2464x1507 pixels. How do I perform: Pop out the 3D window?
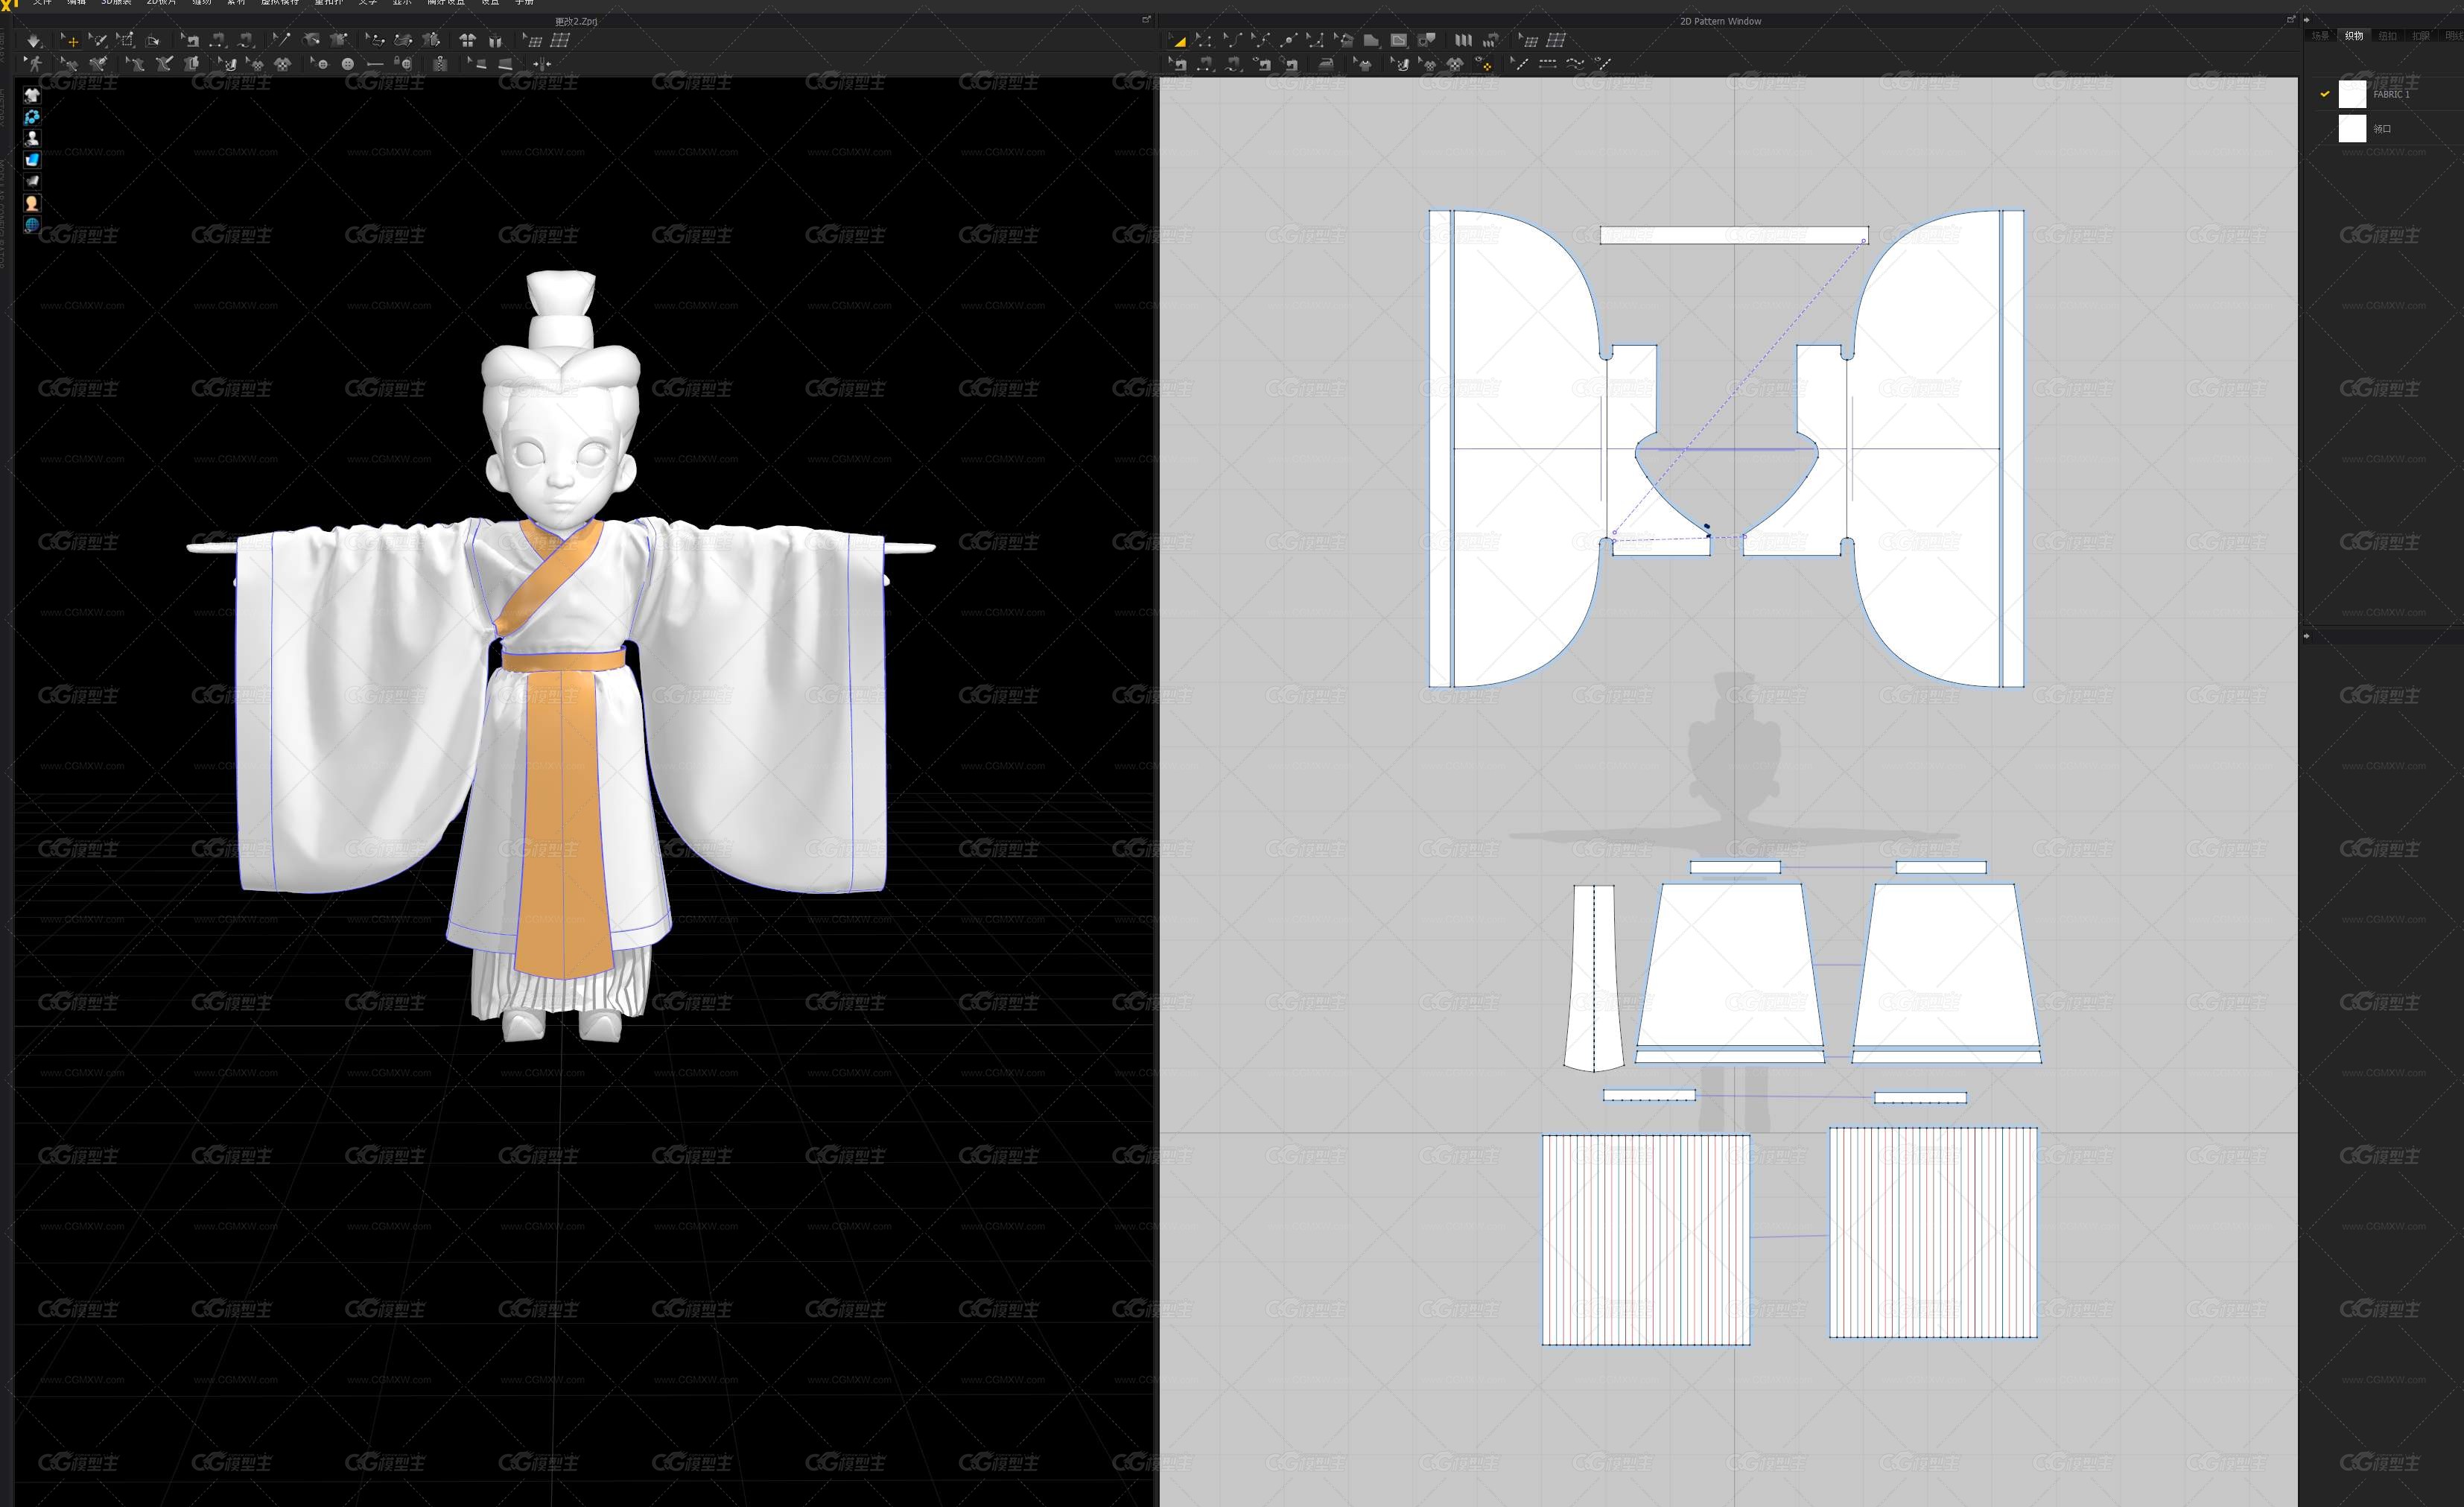point(1147,19)
